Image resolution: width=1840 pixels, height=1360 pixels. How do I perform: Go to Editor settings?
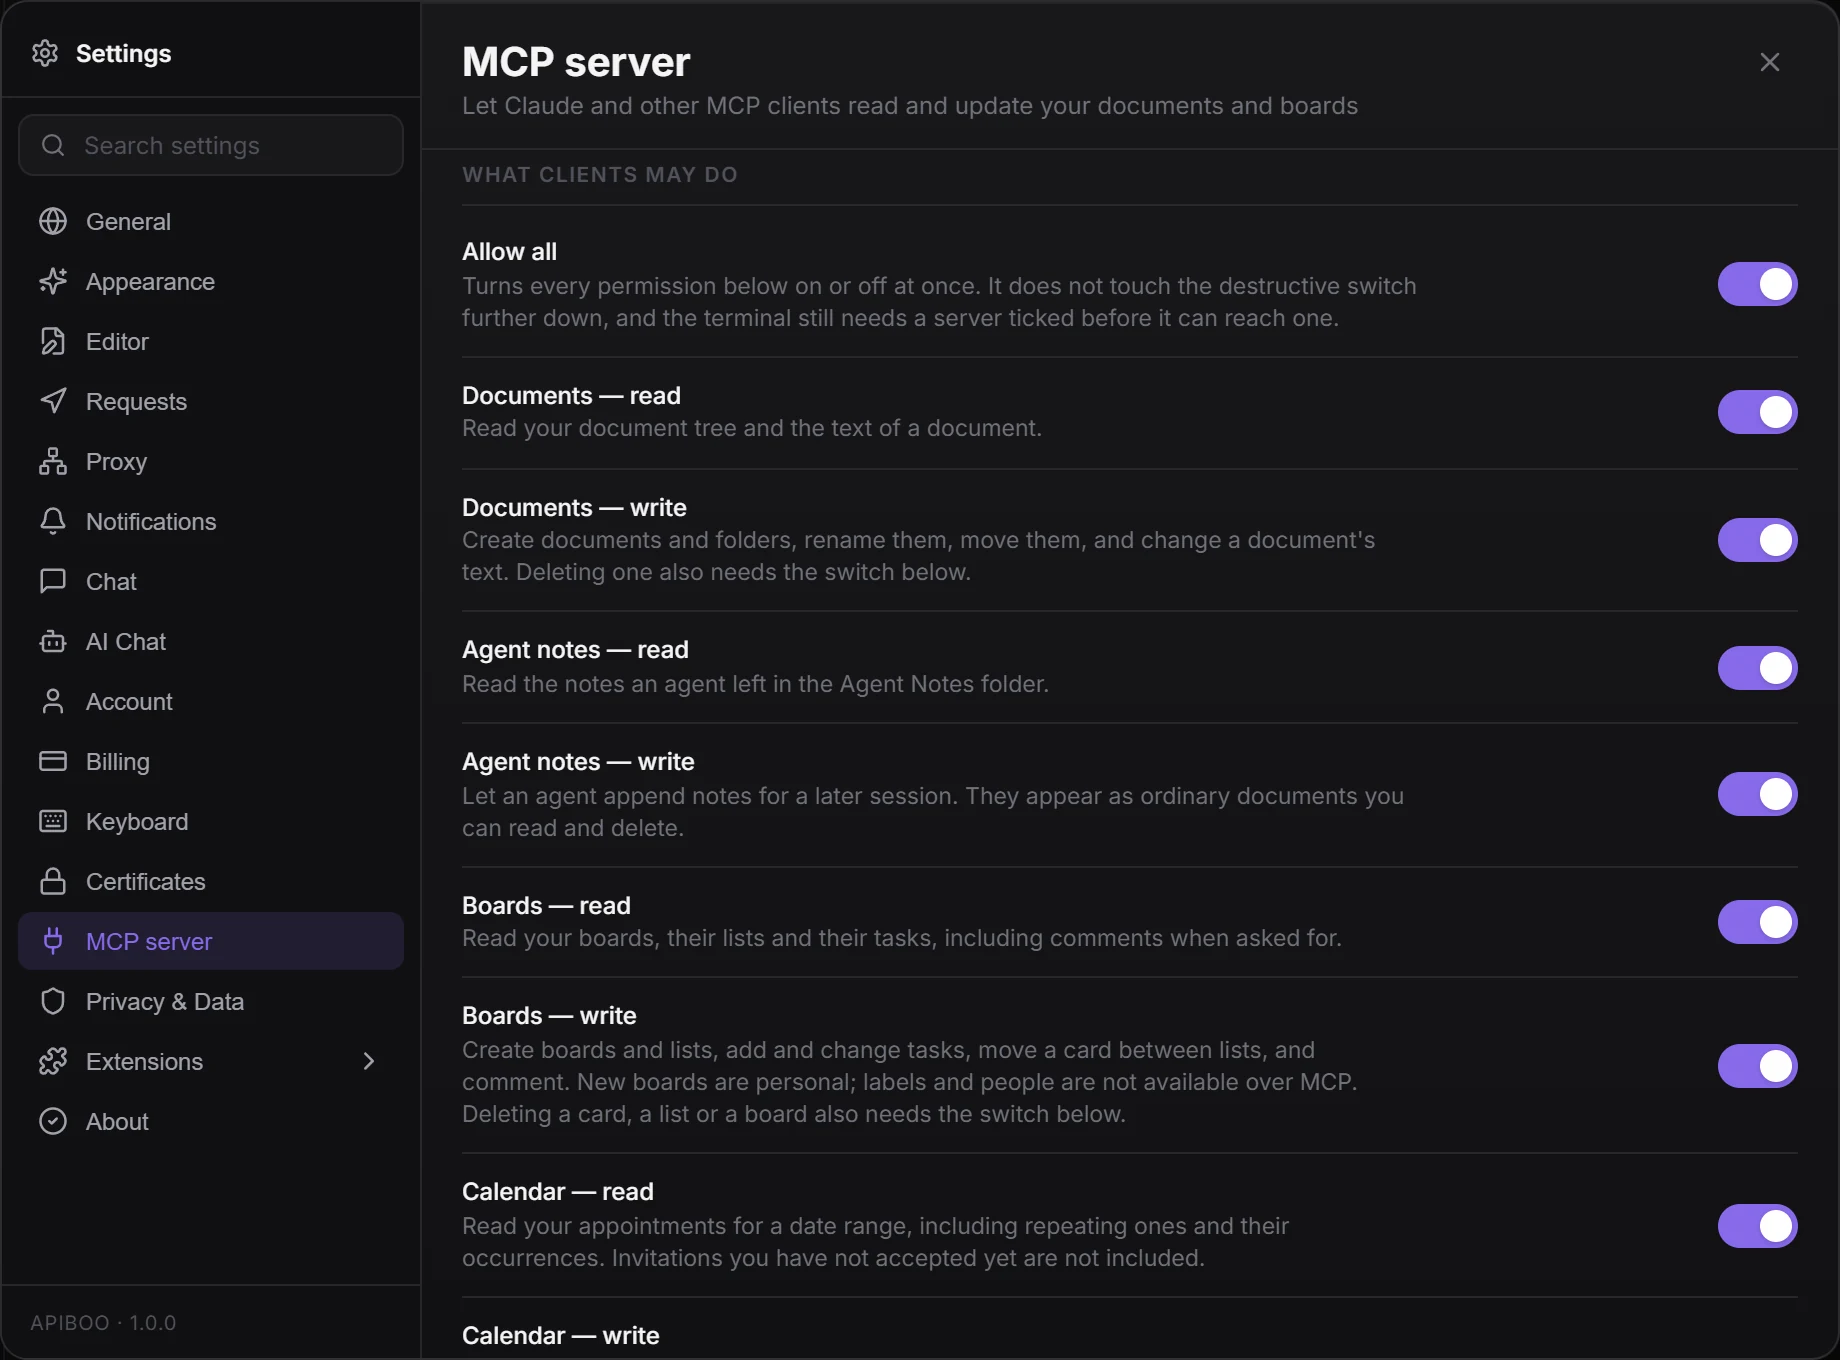click(x=211, y=342)
